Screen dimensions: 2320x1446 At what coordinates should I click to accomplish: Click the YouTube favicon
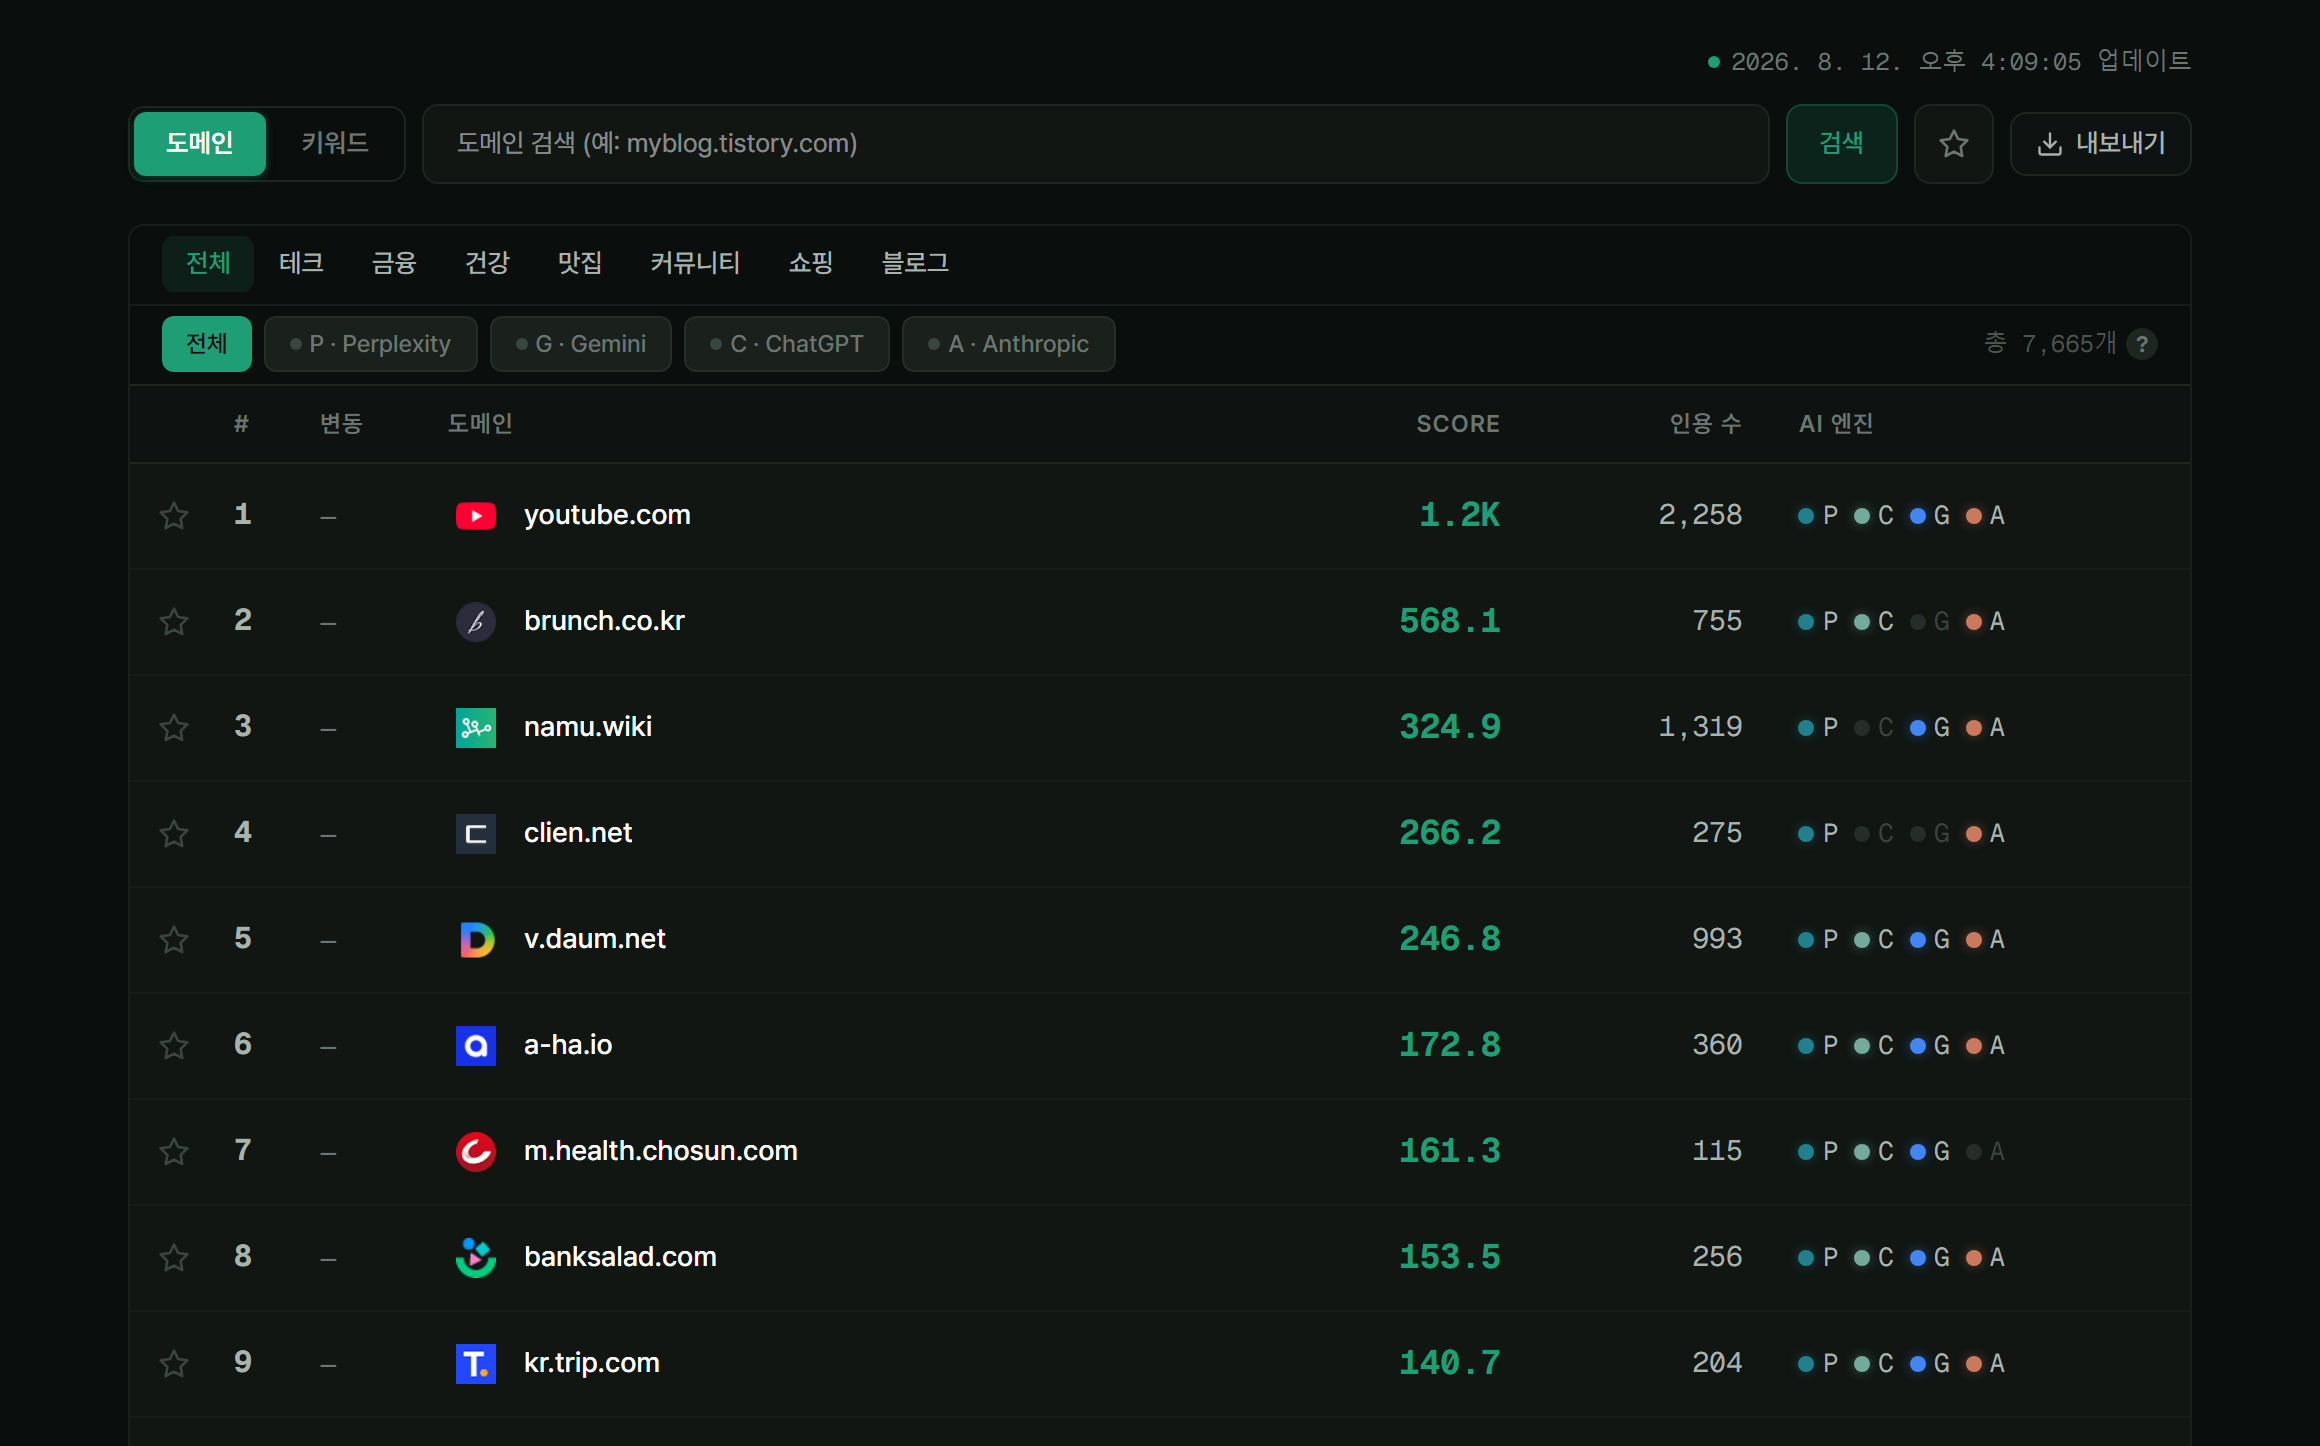tap(476, 515)
